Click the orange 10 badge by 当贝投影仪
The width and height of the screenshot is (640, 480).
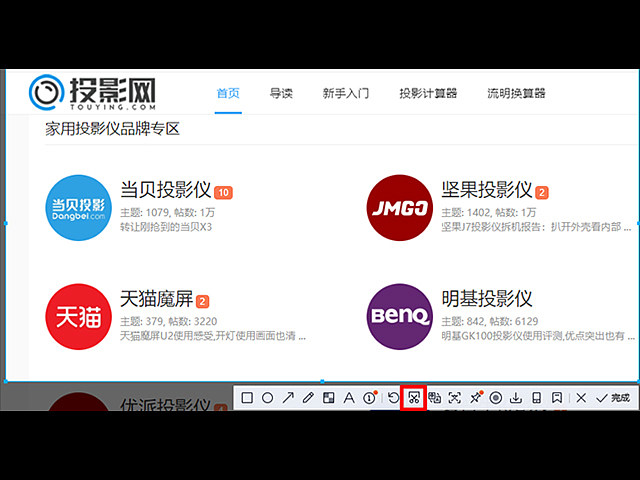[223, 193]
